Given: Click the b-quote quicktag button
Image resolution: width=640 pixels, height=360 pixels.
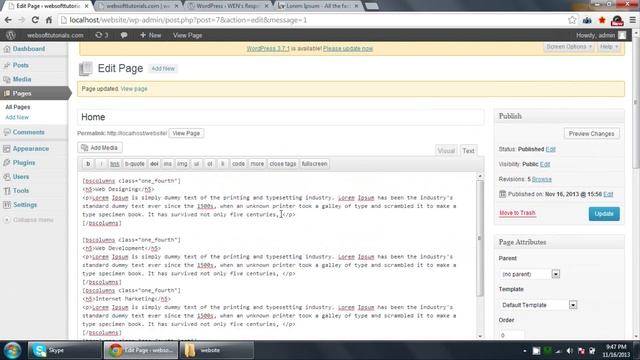Looking at the screenshot, I should [x=135, y=164].
